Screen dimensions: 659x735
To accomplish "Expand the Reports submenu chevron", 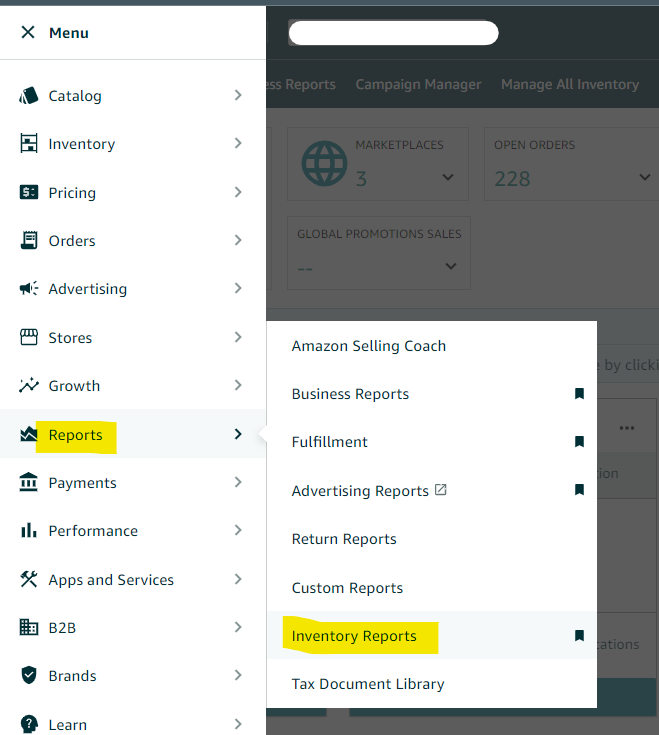I will [238, 434].
